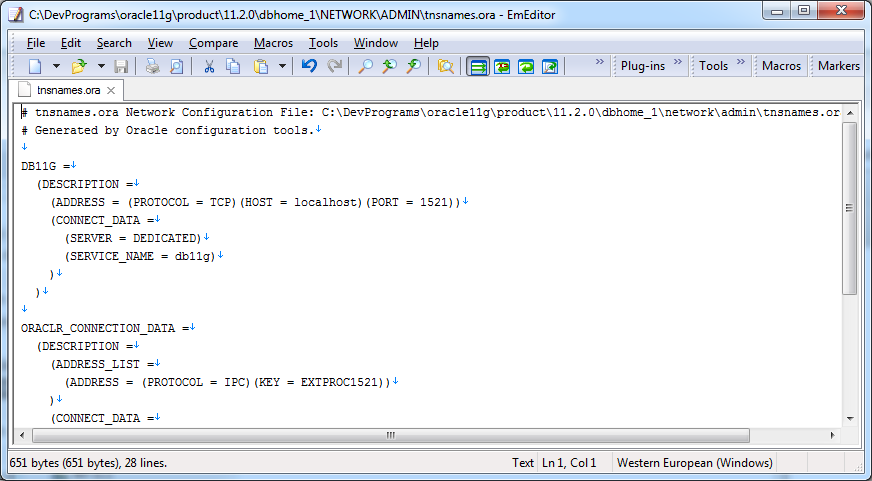Screen dimensions: 872x481
Task: Close the tnsnames.ora tab
Action: (x=111, y=90)
